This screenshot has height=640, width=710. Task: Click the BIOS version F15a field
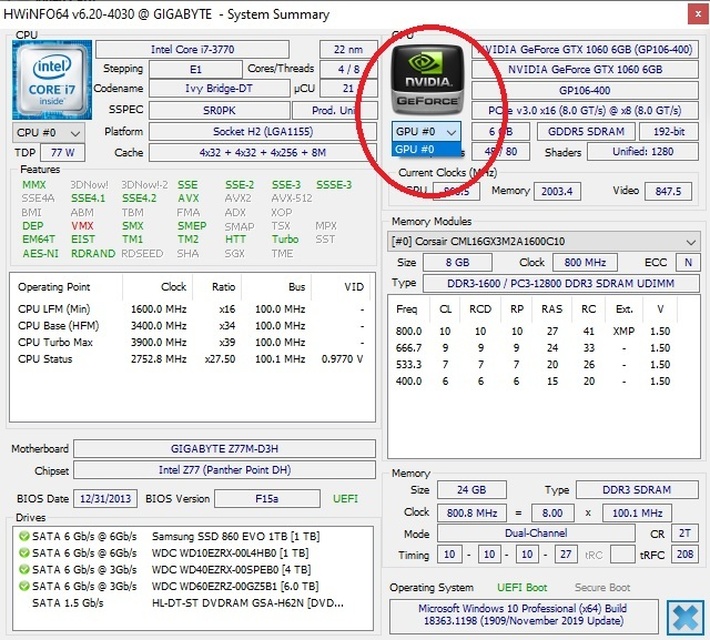(267, 498)
